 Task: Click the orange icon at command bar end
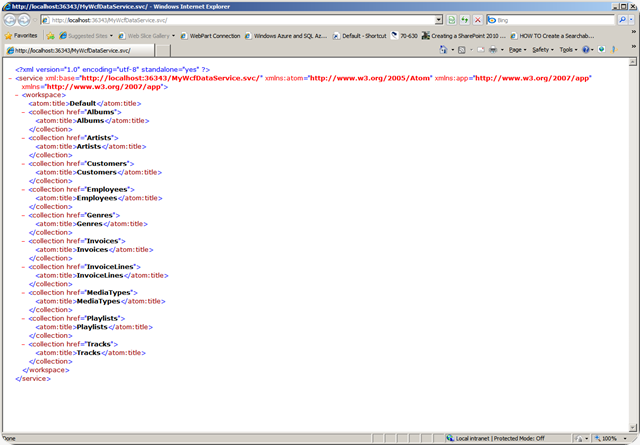613,50
